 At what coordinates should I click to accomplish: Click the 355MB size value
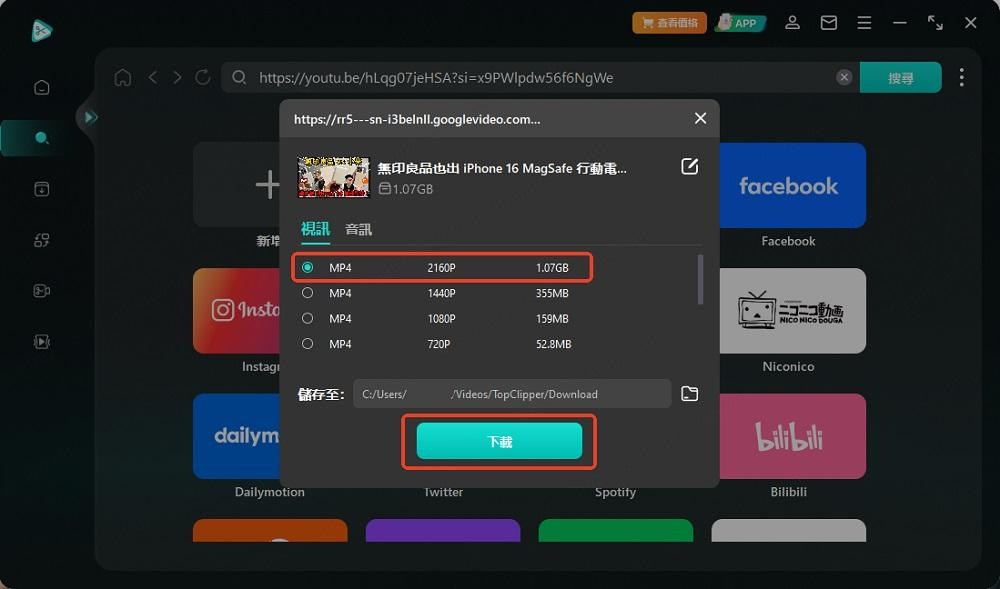(x=552, y=293)
